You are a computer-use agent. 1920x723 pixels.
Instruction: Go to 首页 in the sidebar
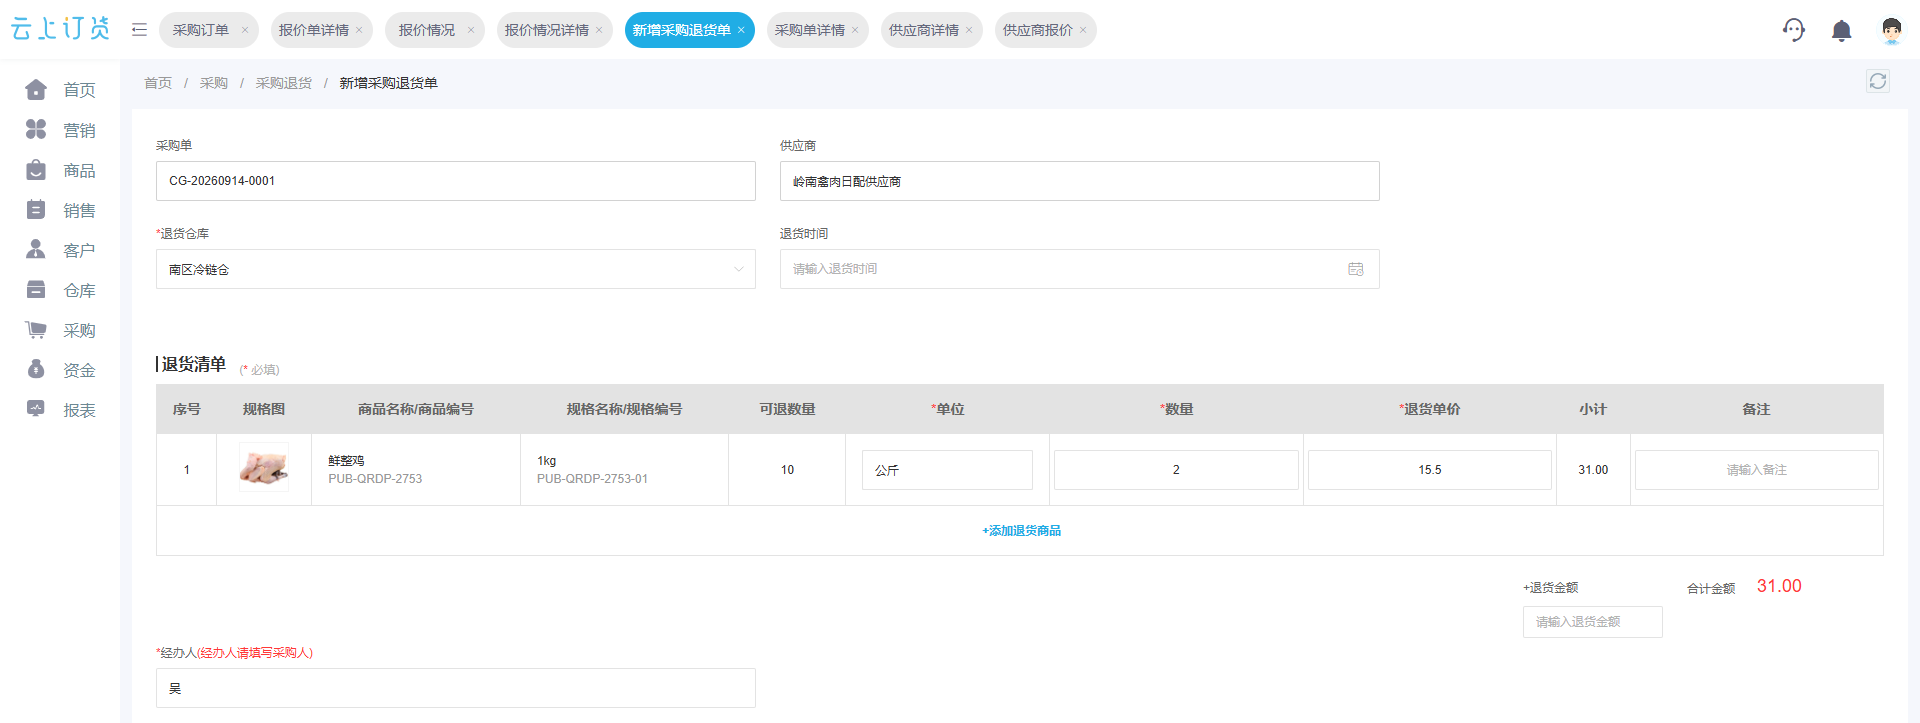pyautogui.click(x=60, y=90)
